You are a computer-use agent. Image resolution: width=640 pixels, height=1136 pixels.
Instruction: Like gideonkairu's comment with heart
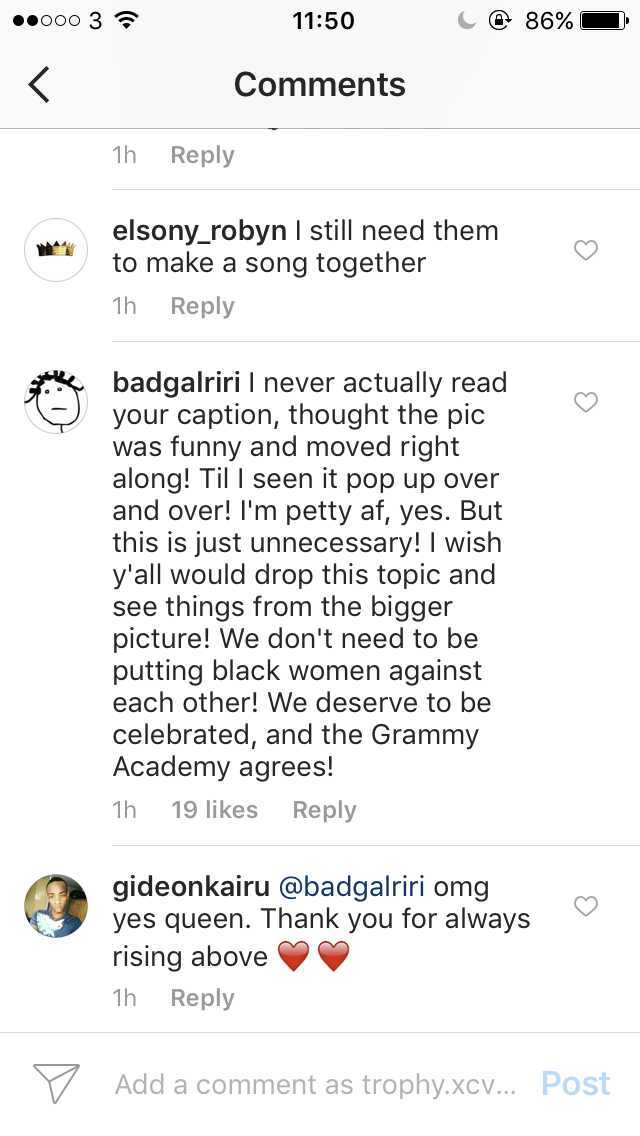pyautogui.click(x=586, y=906)
